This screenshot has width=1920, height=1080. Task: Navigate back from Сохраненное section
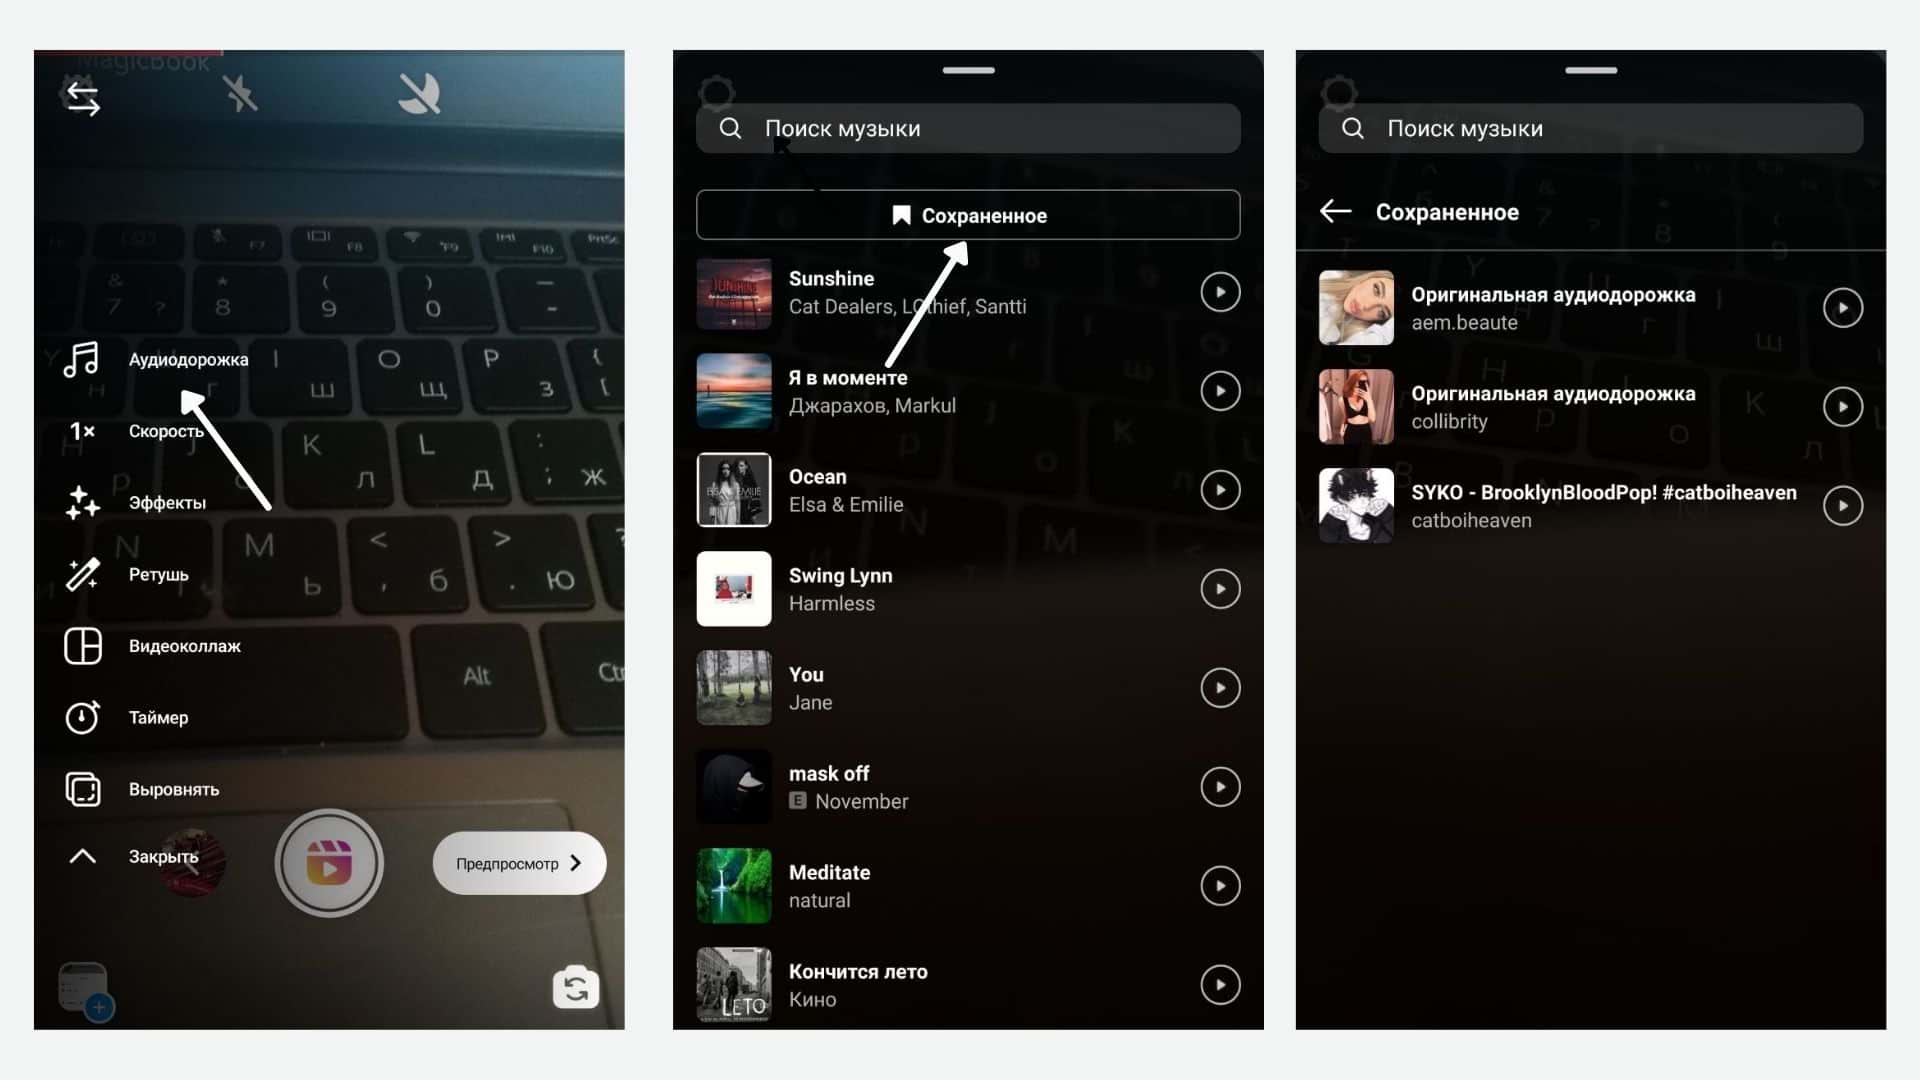pyautogui.click(x=1335, y=211)
